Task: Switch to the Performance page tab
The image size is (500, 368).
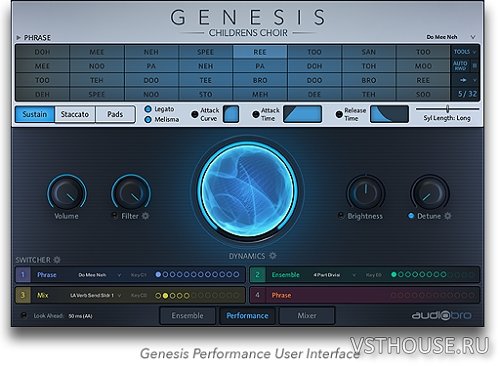Action: tap(247, 316)
